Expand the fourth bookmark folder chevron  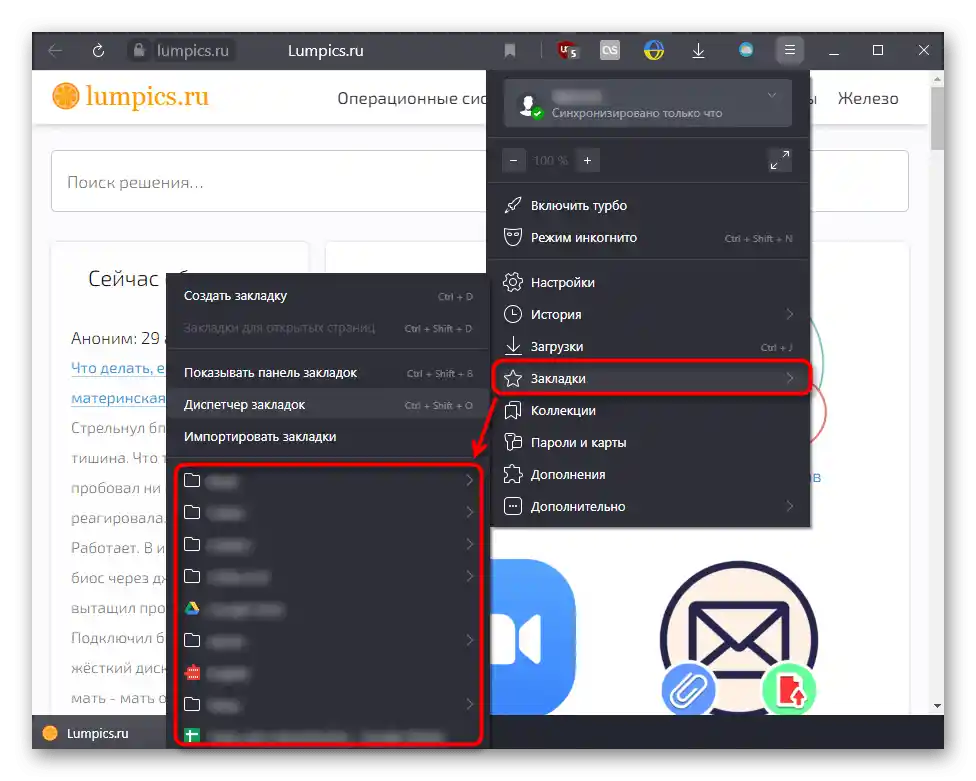(470, 576)
